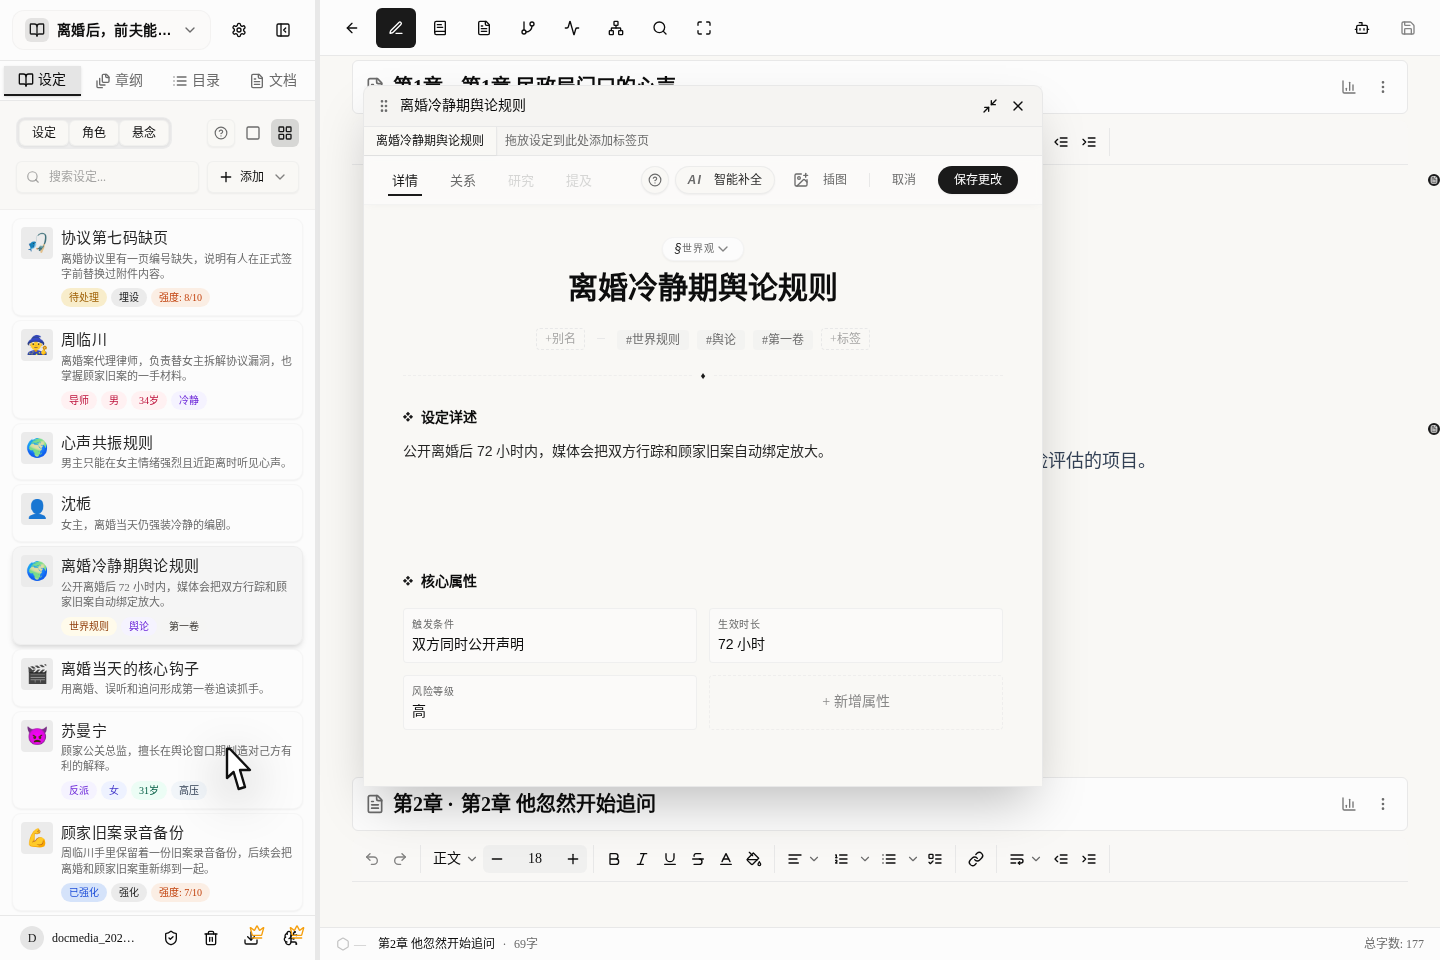Viewport: 1440px width, 960px height.
Task: Open the trash icon near docmedia username
Action: [211, 938]
